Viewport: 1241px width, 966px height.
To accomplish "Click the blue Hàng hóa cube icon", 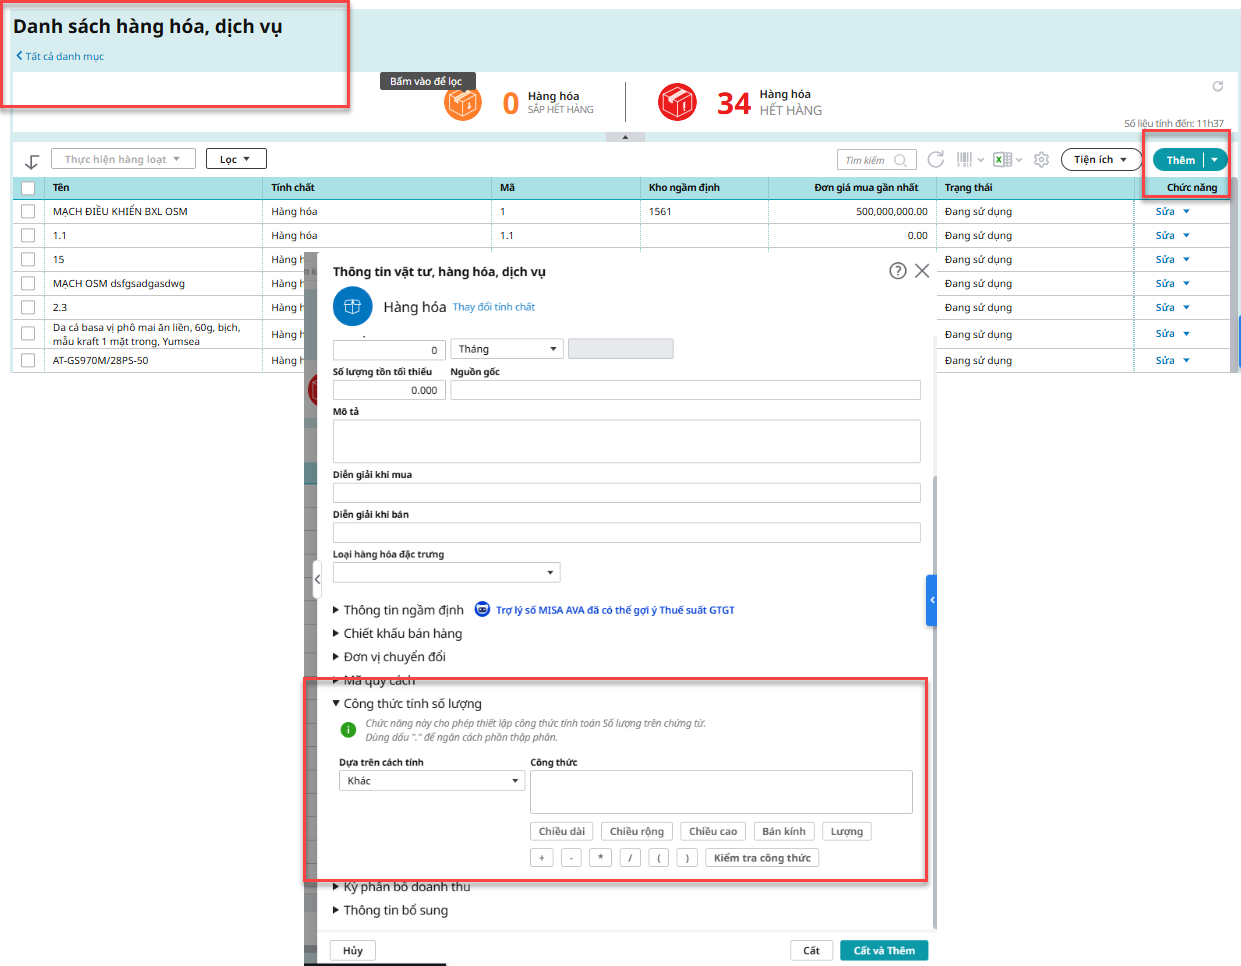I will (x=352, y=307).
